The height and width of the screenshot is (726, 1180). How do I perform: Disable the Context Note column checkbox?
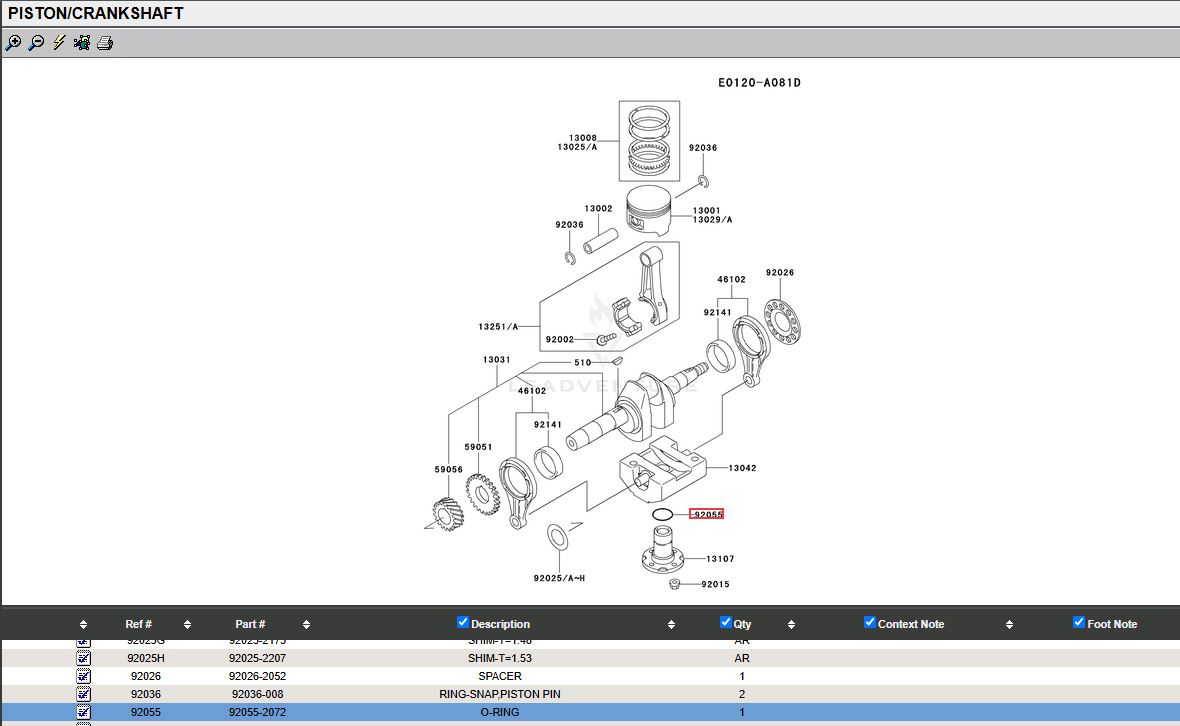[870, 622]
